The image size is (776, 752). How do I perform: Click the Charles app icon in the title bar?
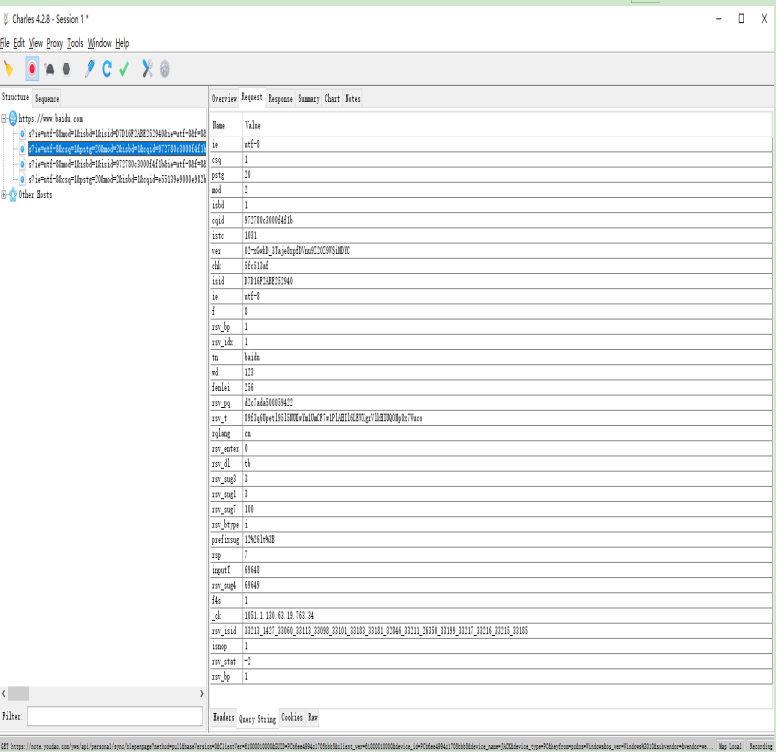5,19
